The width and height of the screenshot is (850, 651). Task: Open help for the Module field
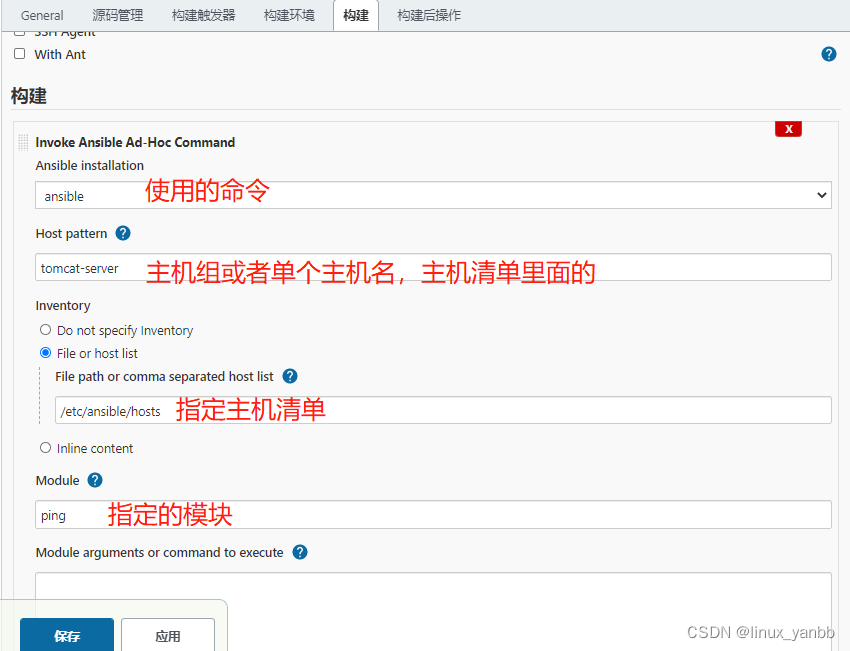pyautogui.click(x=94, y=480)
